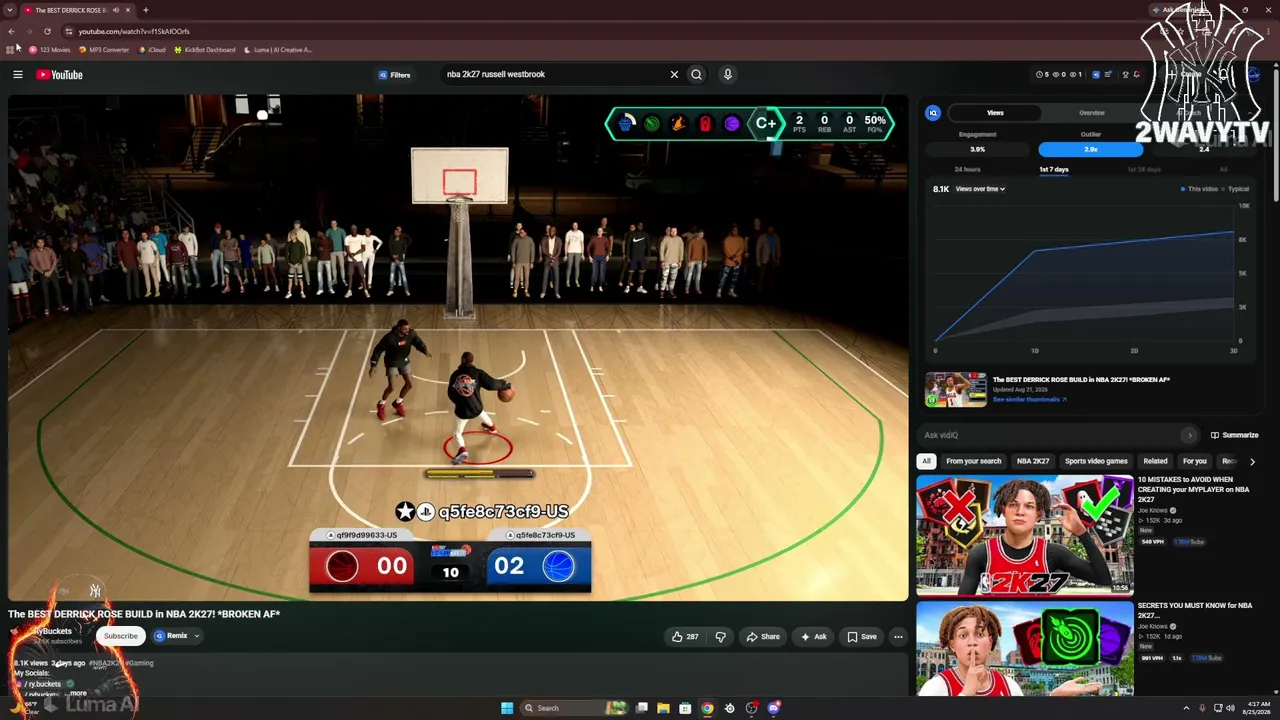Run search with the magnifier button
The height and width of the screenshot is (720, 1280).
tap(697, 74)
